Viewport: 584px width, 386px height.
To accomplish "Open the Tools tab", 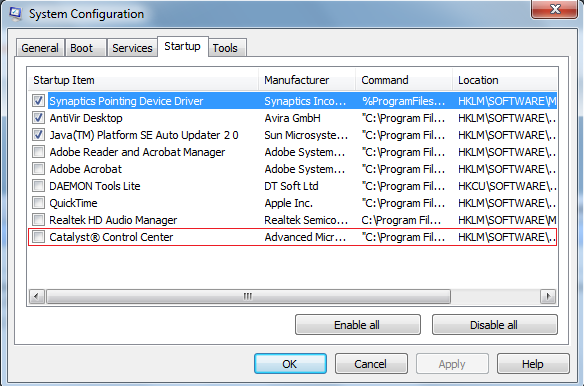I will coord(227,48).
